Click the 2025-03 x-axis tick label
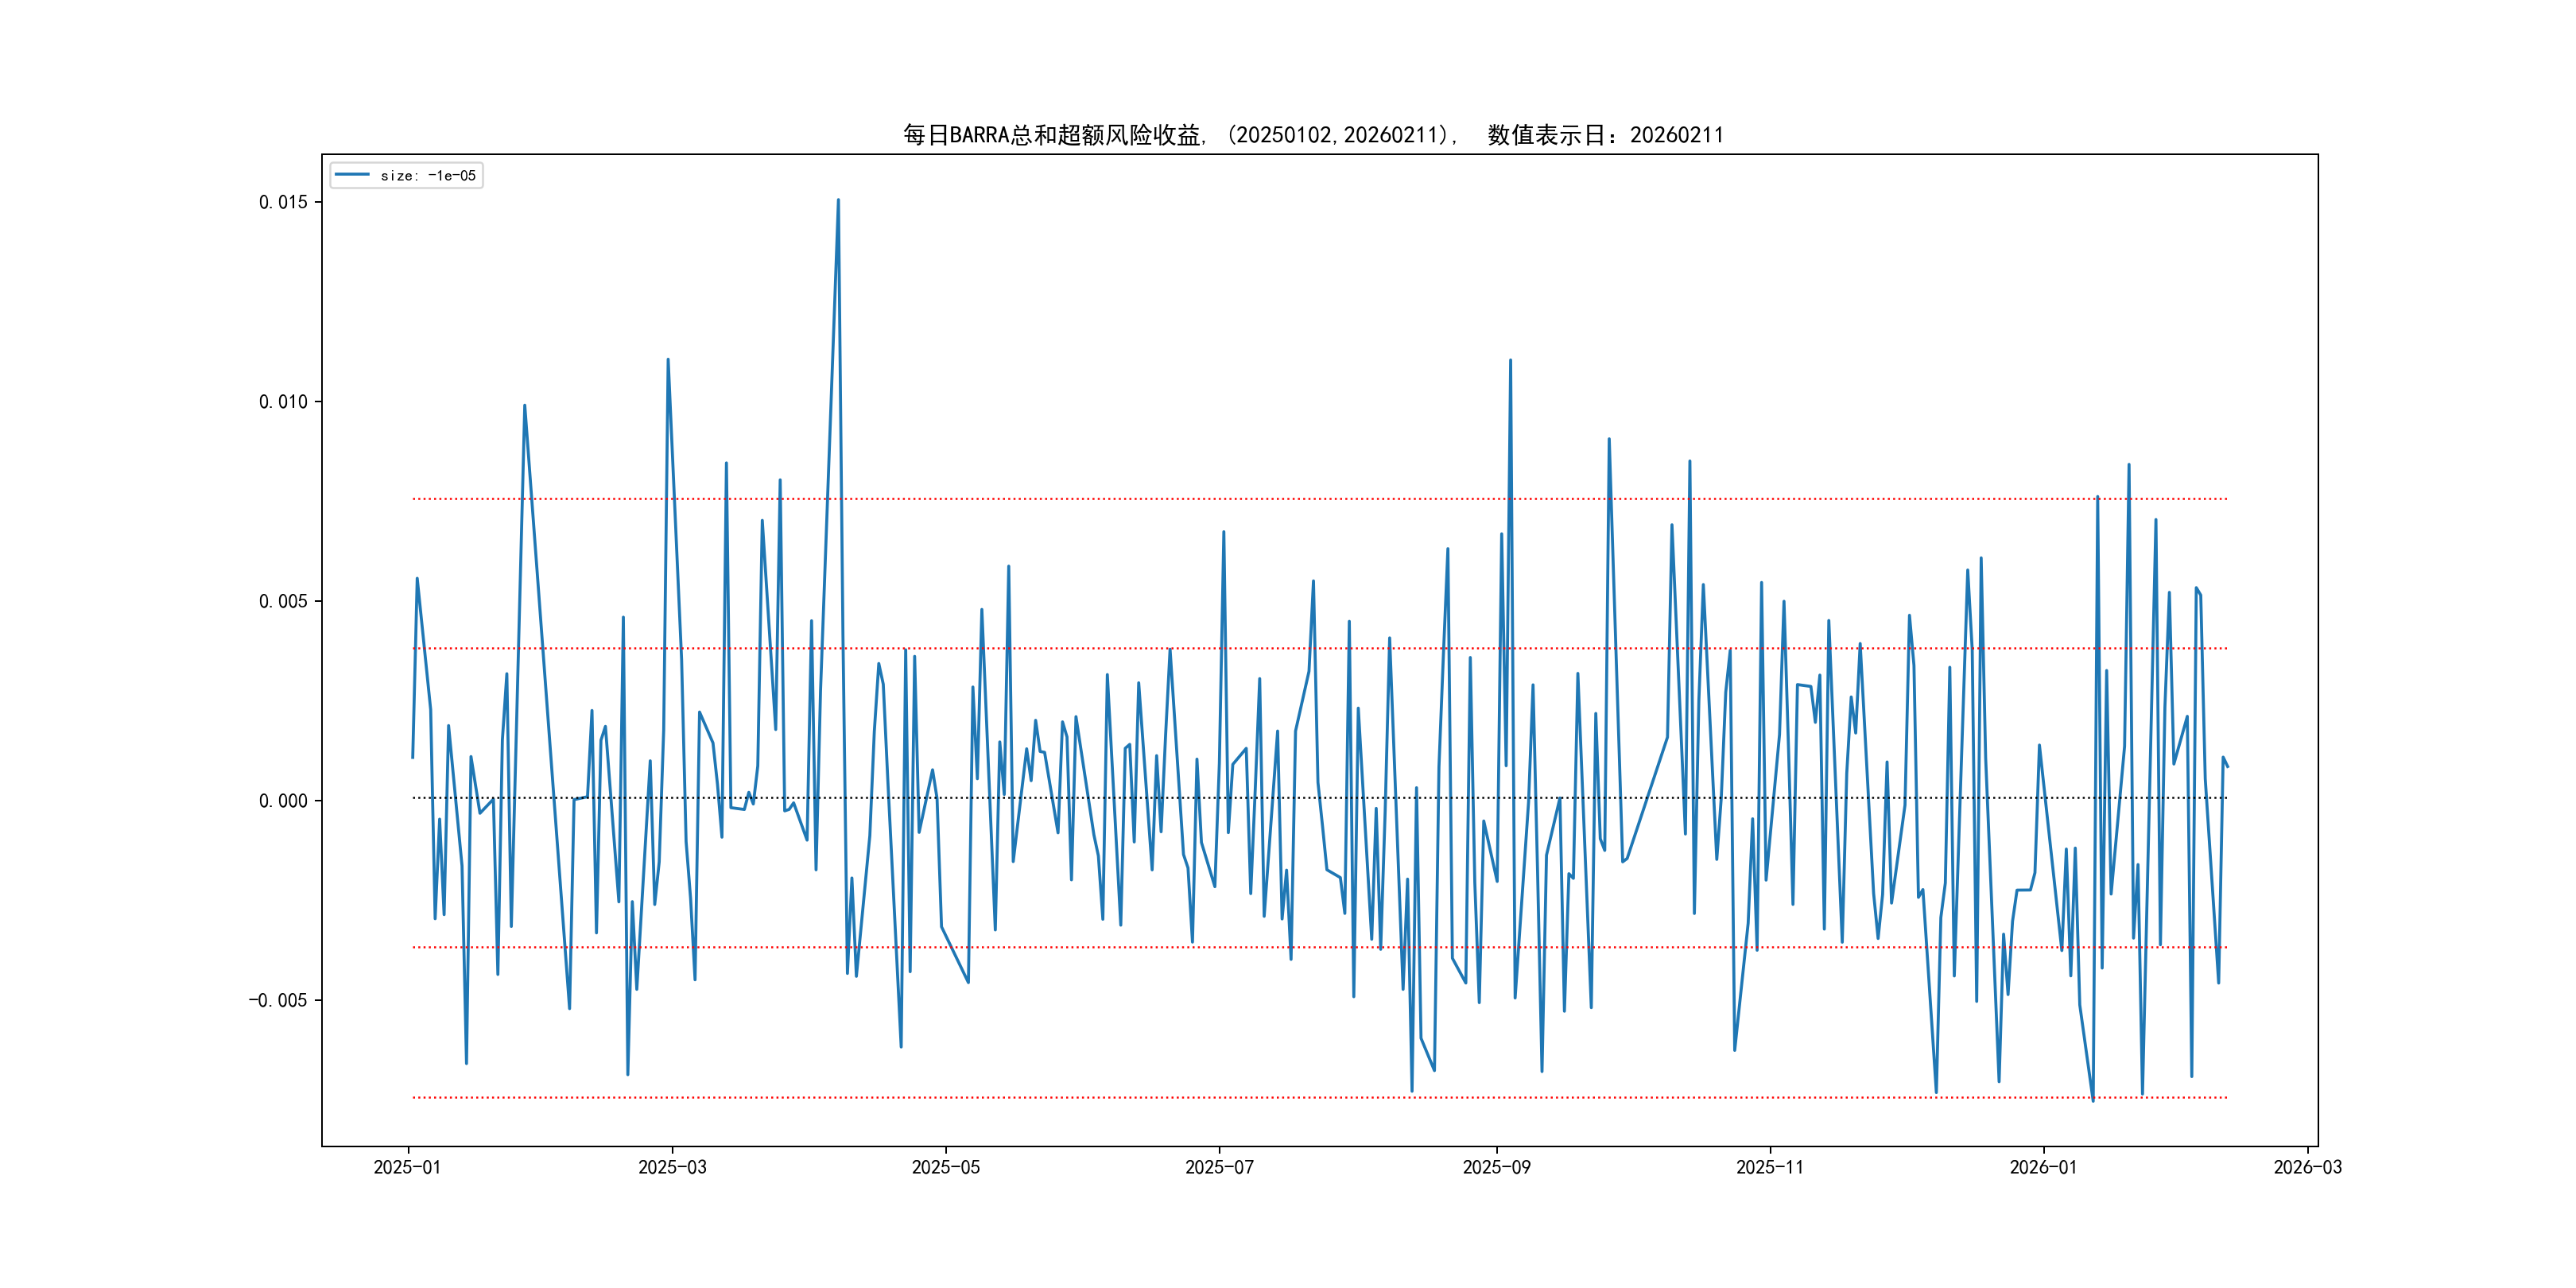The image size is (2576, 1288). click(x=672, y=1167)
